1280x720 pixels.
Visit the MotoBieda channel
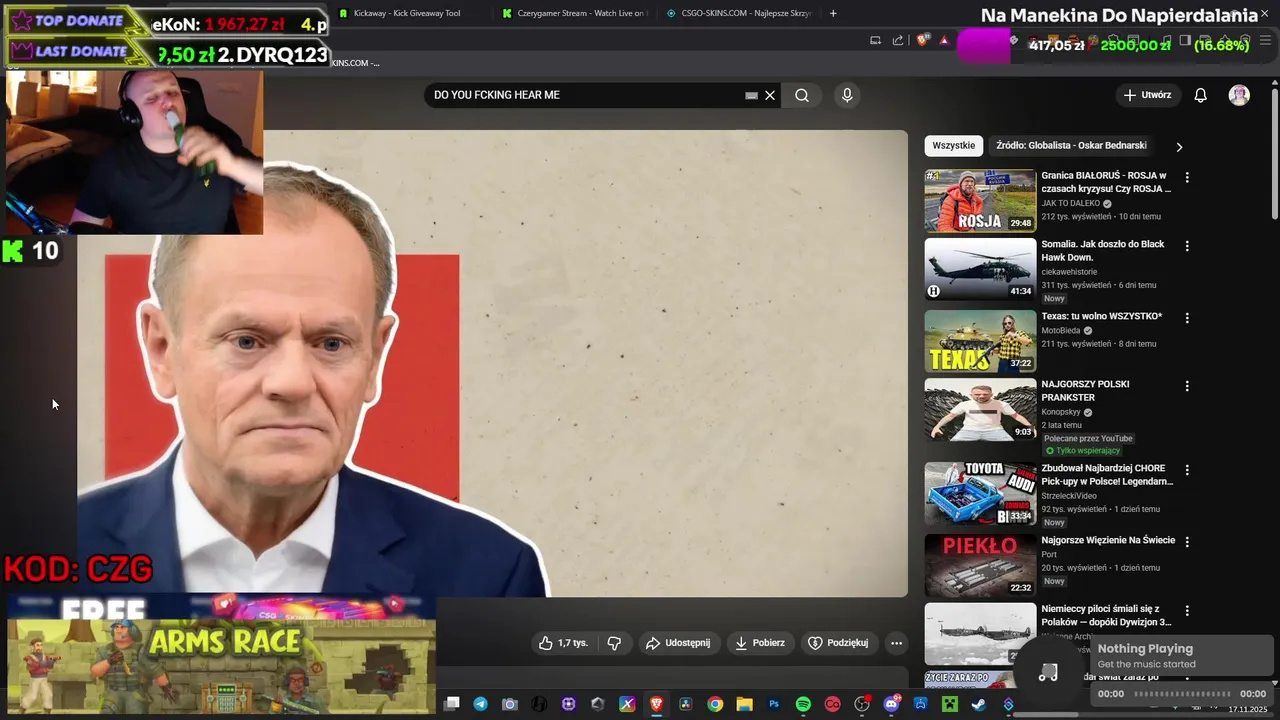[x=1061, y=330]
